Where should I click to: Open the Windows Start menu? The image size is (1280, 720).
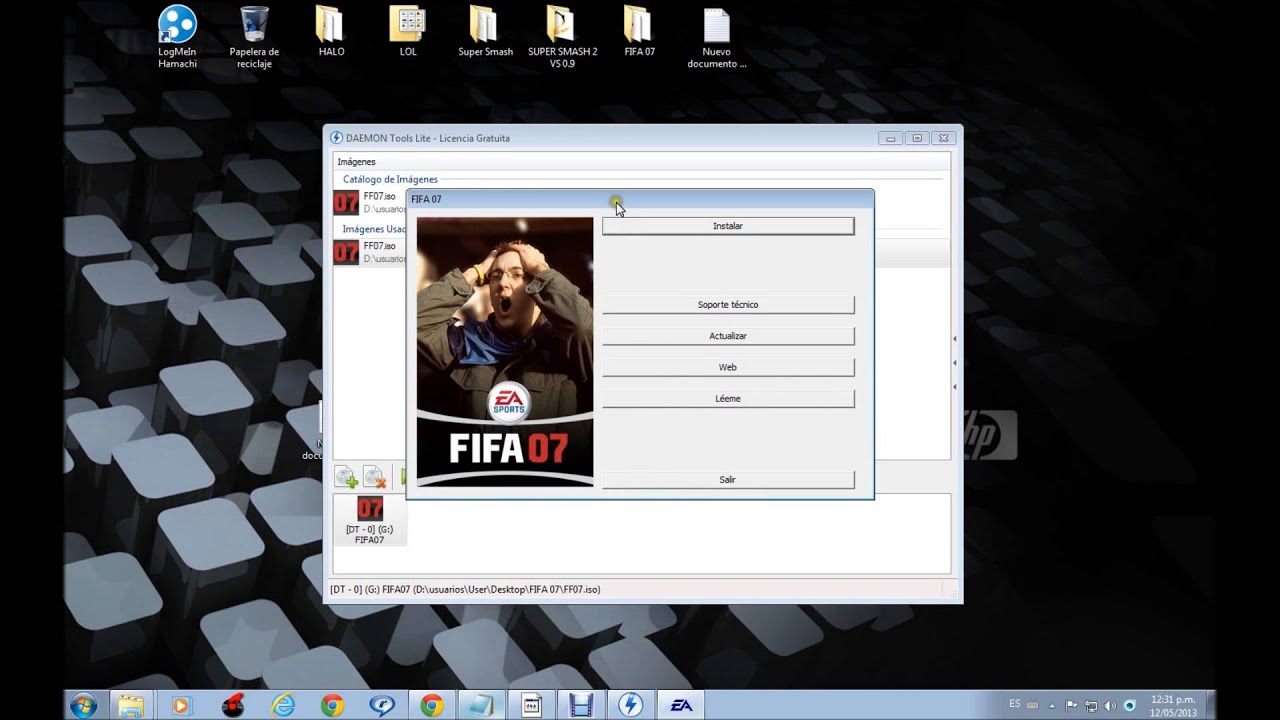click(x=83, y=705)
